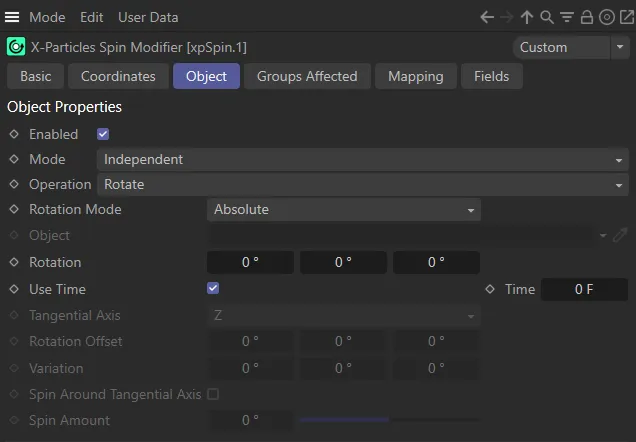The image size is (636, 442).
Task: Click the back arrow navigation icon
Action: tap(487, 17)
